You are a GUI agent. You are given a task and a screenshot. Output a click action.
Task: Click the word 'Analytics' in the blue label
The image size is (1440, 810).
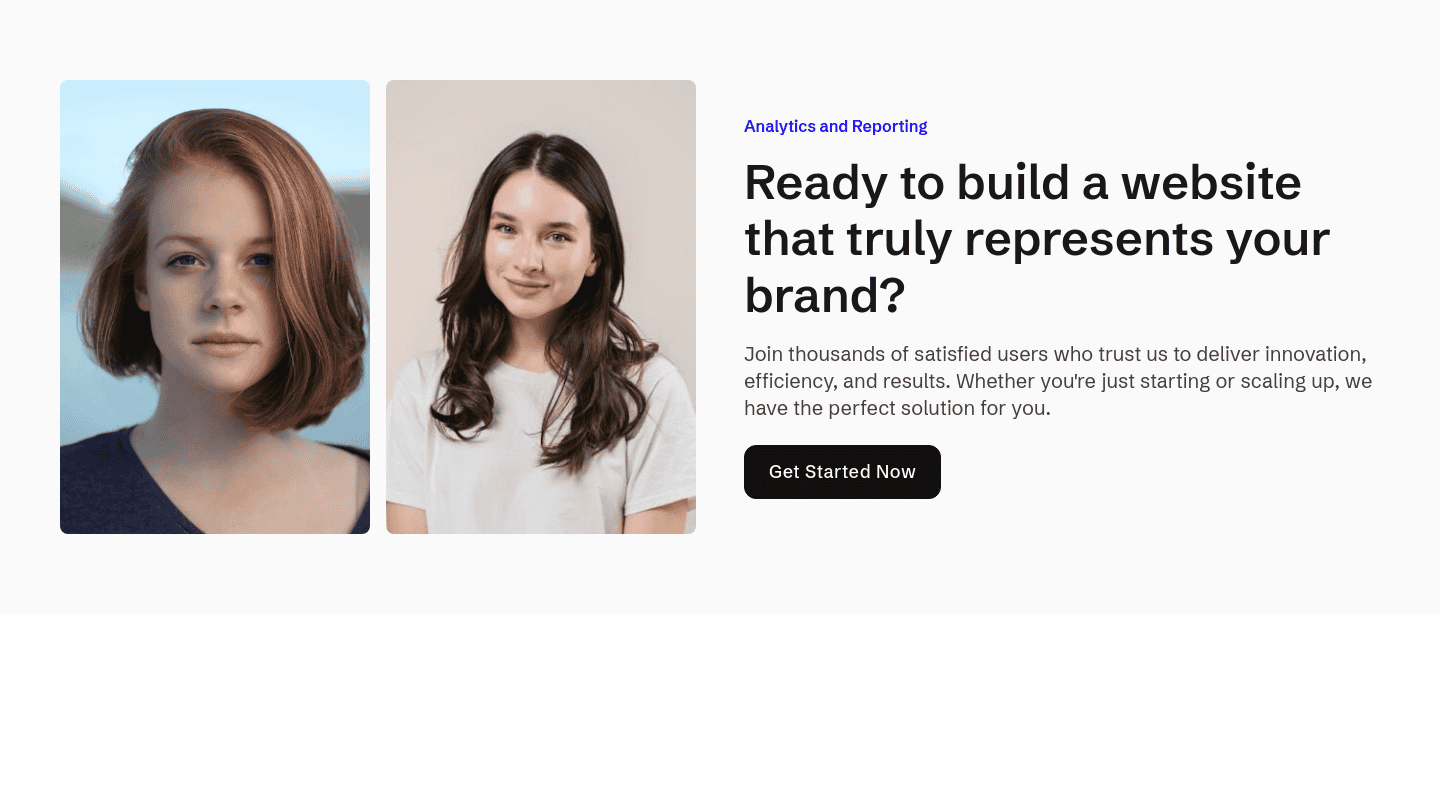pyautogui.click(x=780, y=126)
